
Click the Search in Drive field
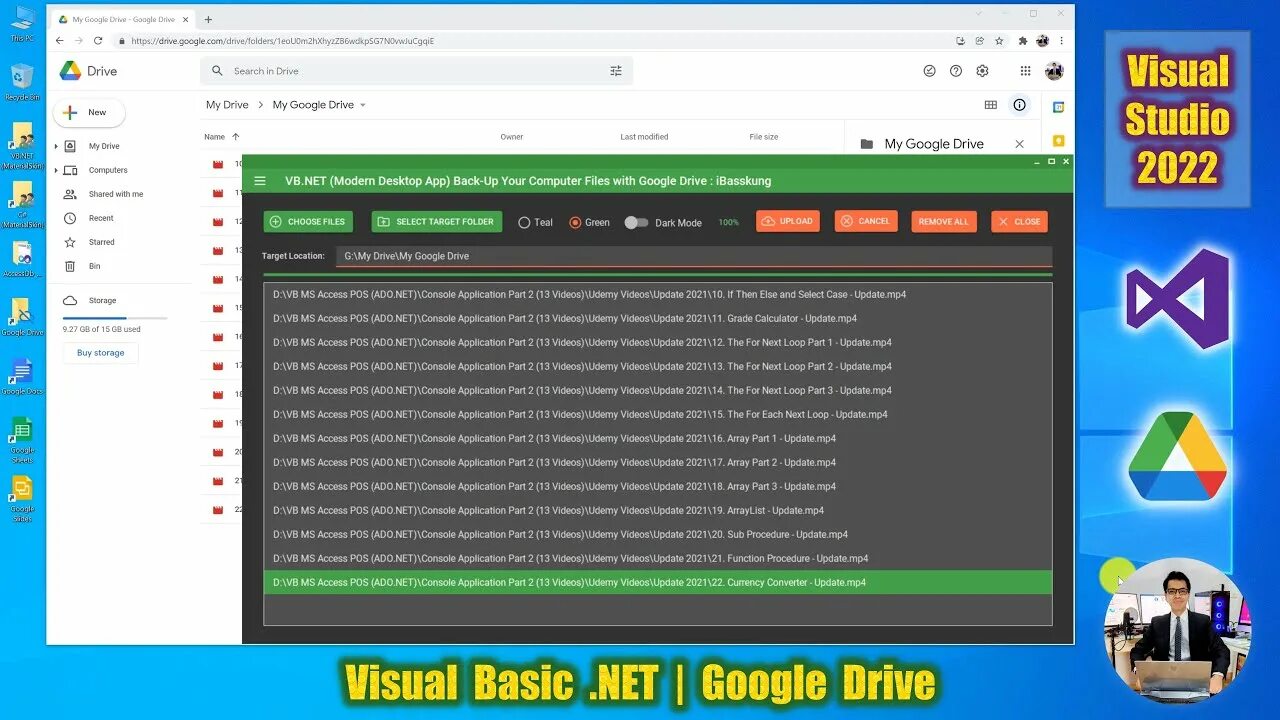(x=416, y=71)
